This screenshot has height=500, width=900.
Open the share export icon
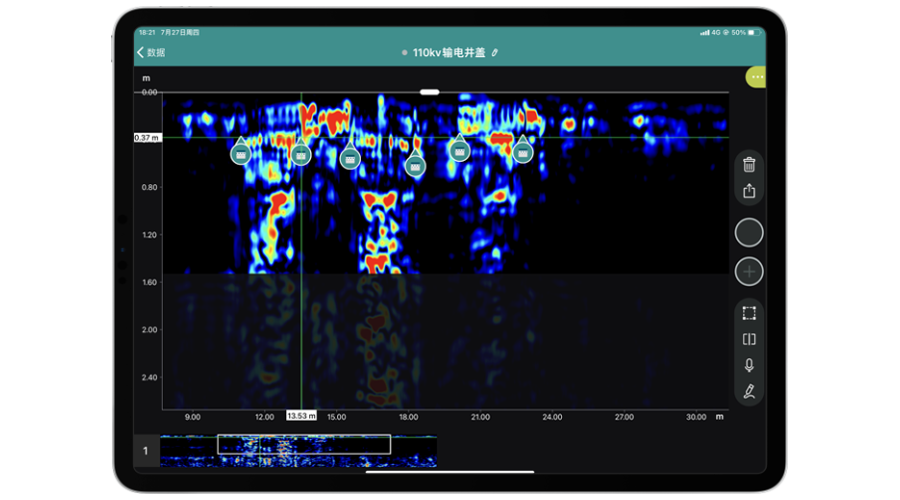[749, 191]
